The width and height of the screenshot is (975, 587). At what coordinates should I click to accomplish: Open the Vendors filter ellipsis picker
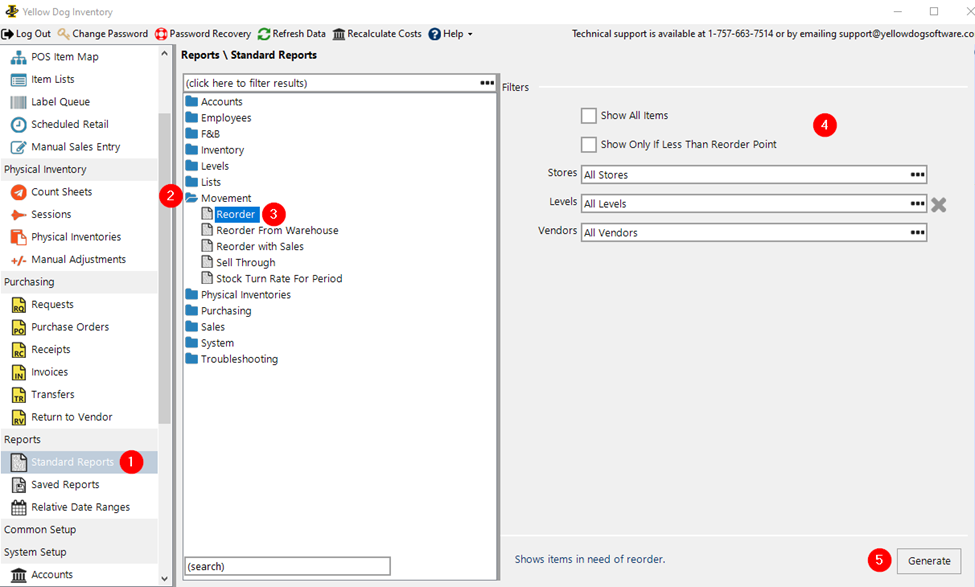click(x=917, y=233)
